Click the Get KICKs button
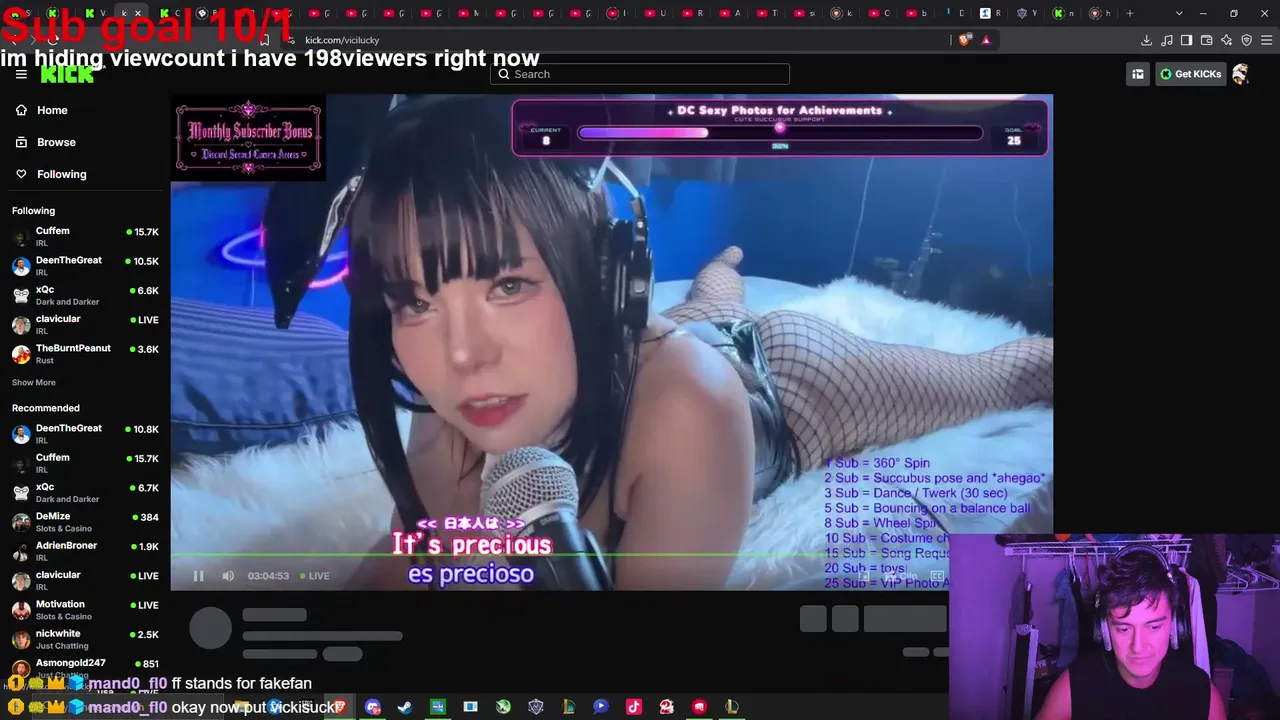 click(x=1191, y=74)
